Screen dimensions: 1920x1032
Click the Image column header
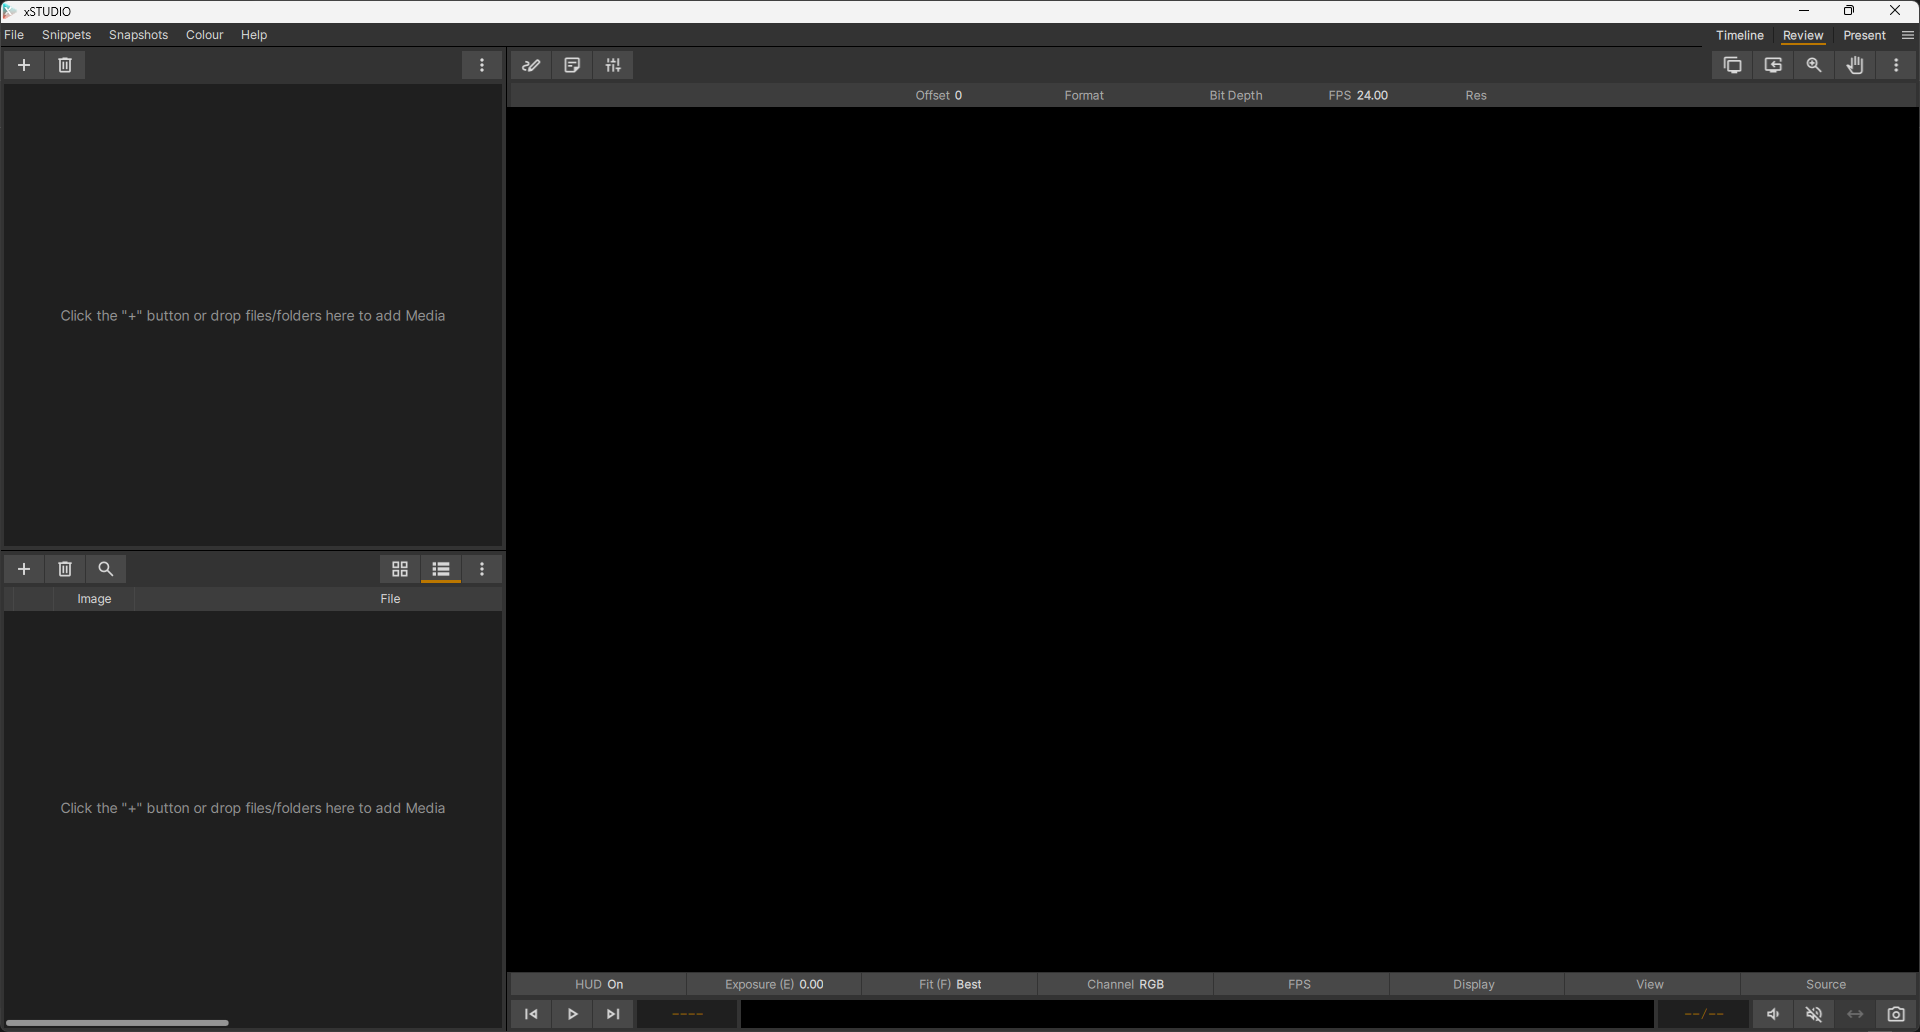click(x=94, y=599)
